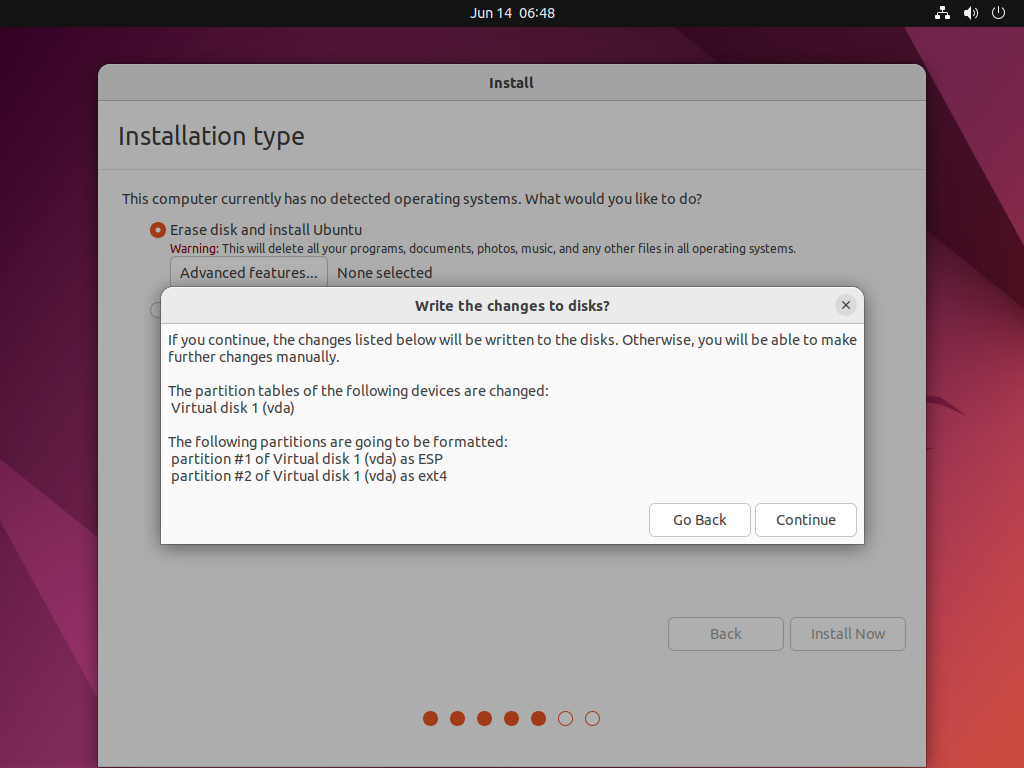Click the power icon in top bar
This screenshot has width=1024, height=768.
998,13
